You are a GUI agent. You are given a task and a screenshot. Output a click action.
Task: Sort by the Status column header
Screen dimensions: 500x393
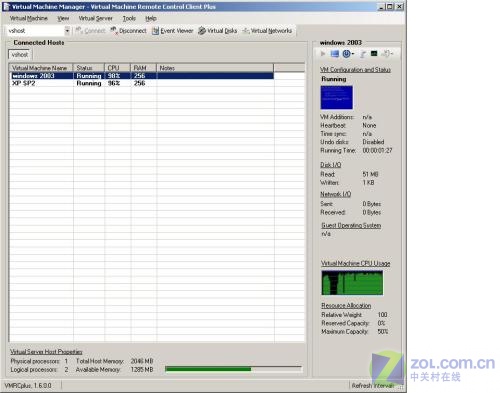click(89, 68)
